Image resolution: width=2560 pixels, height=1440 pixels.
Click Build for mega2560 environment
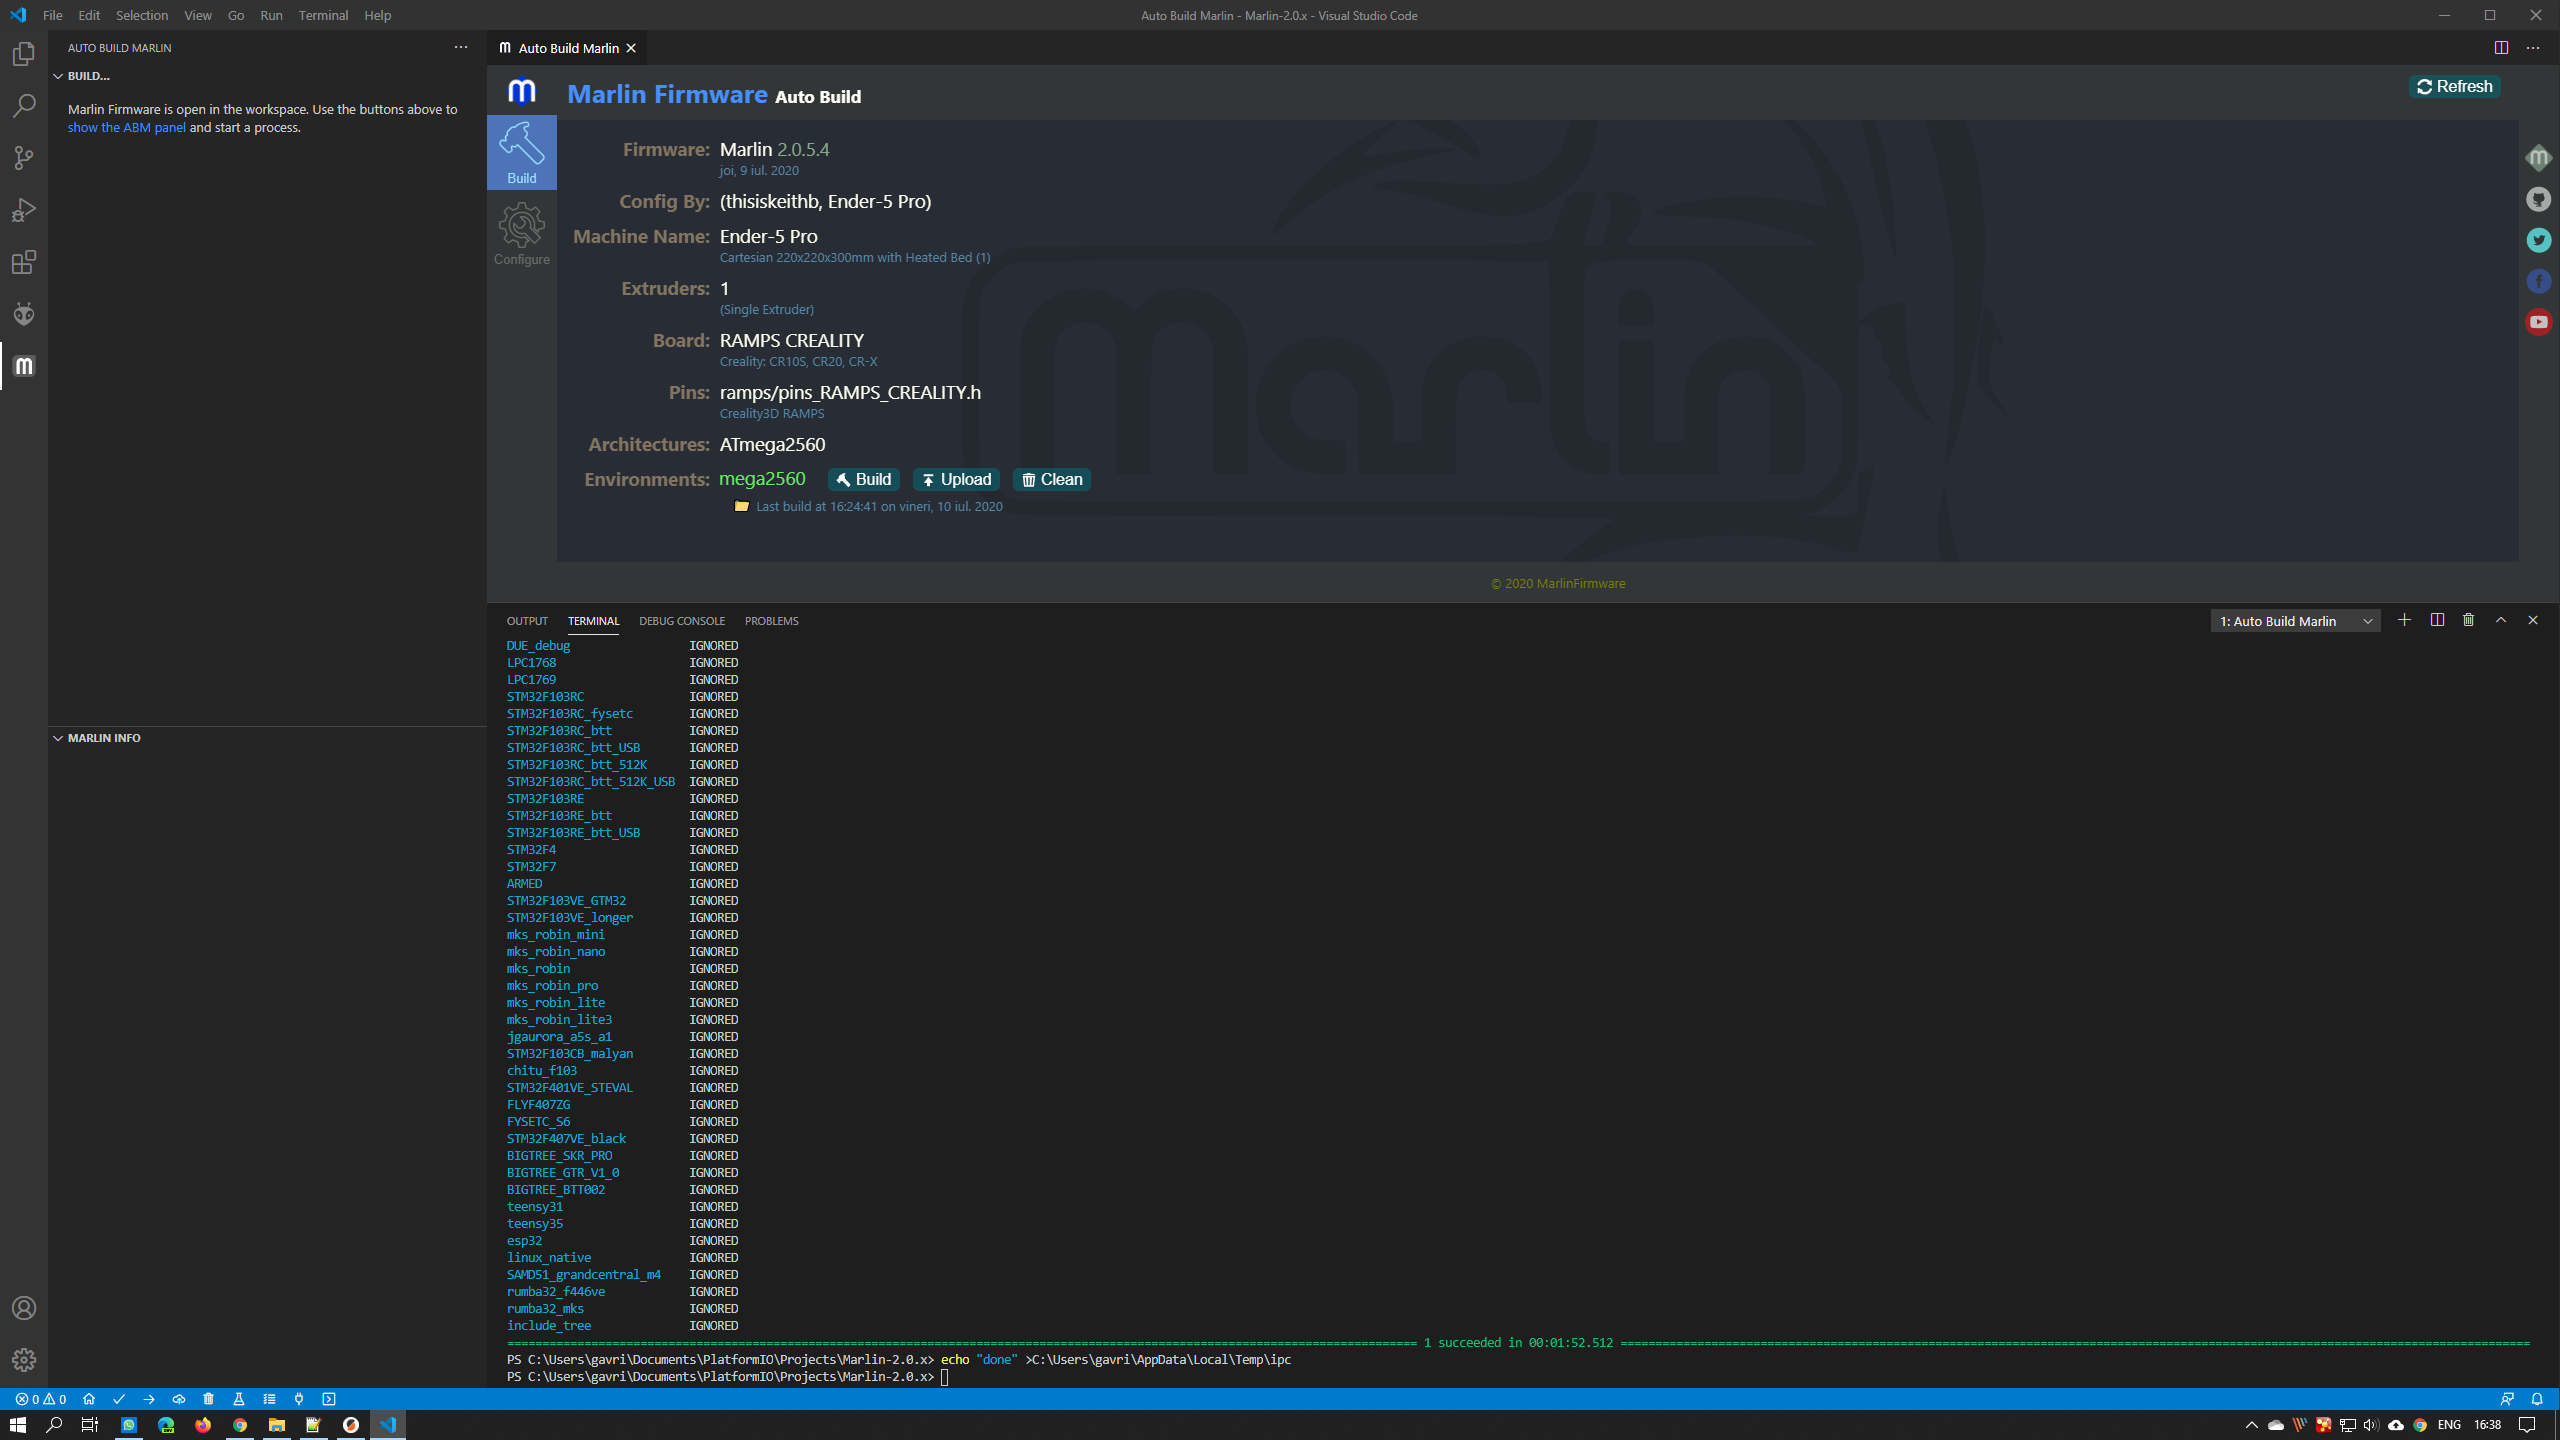(x=863, y=480)
